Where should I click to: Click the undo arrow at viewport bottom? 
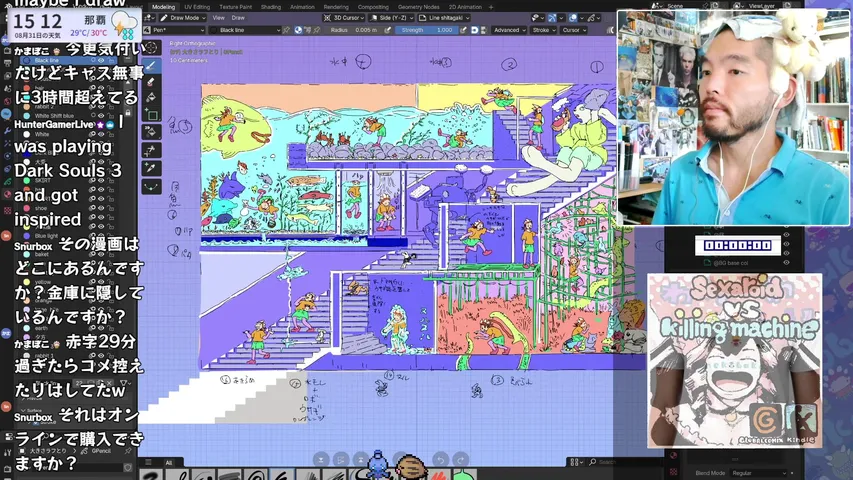[440, 459]
